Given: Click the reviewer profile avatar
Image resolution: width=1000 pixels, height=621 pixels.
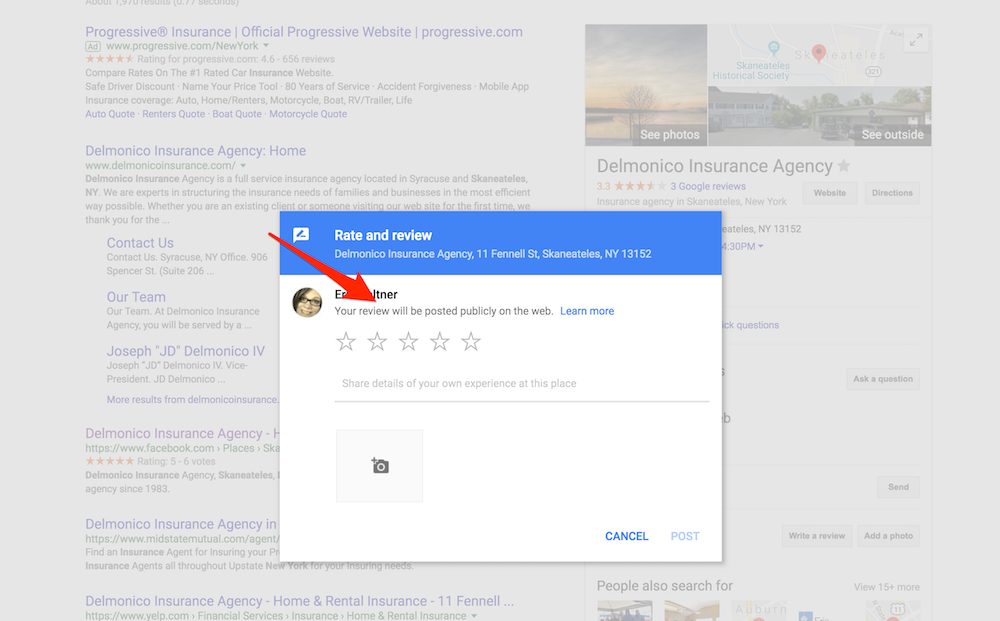Looking at the screenshot, I should pos(307,302).
